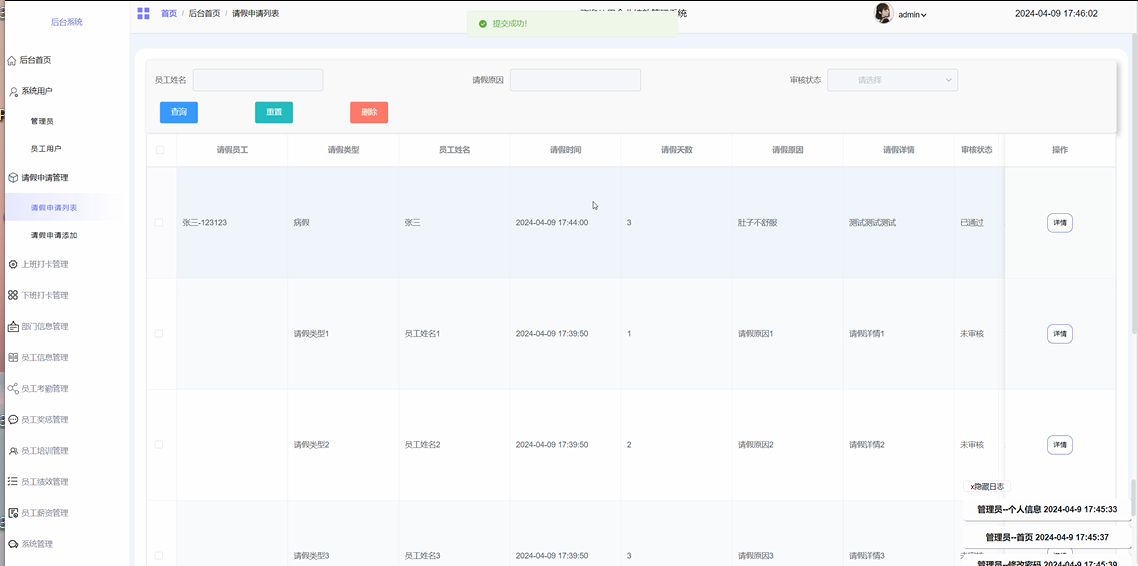Click the 审核状态 column header
1138x566 pixels.
(x=977, y=150)
